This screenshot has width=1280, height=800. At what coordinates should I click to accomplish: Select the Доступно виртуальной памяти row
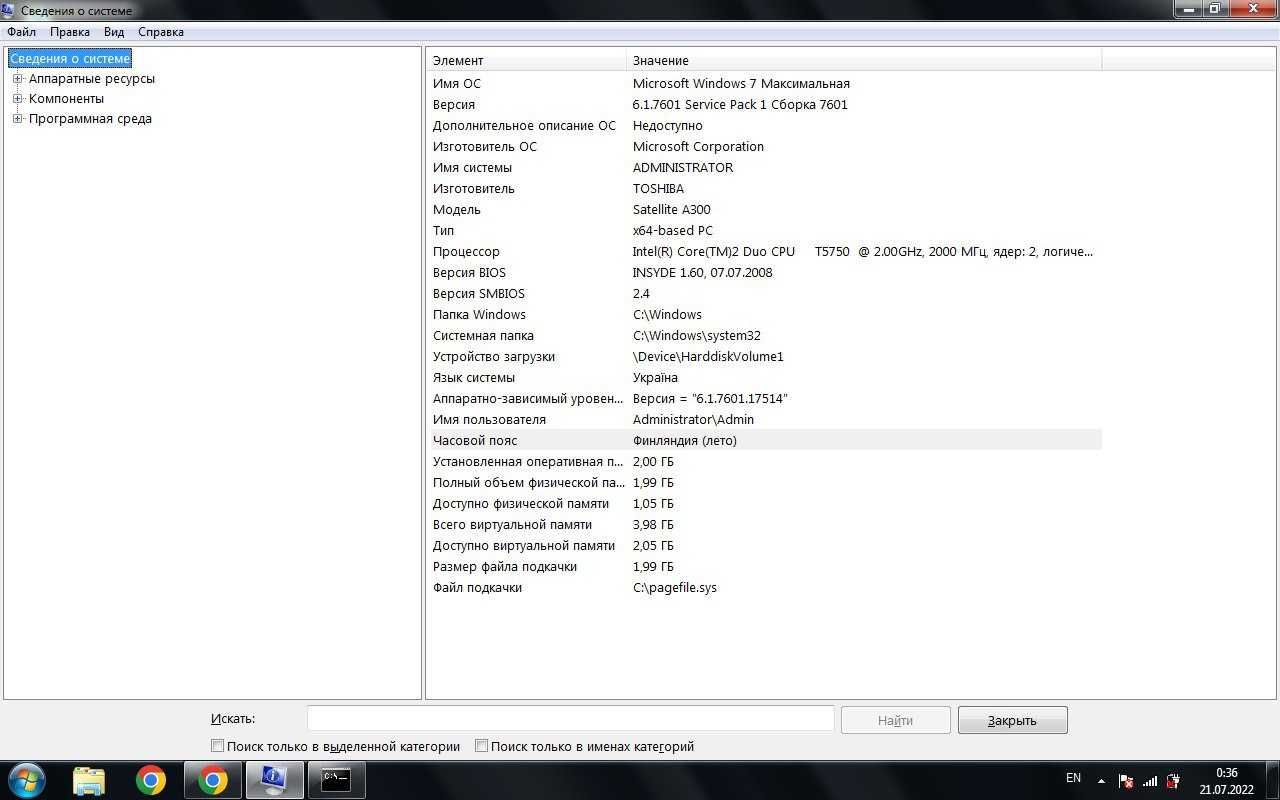coord(764,546)
